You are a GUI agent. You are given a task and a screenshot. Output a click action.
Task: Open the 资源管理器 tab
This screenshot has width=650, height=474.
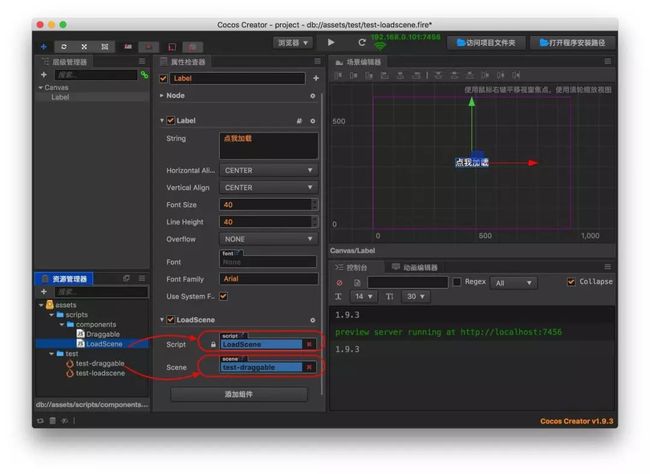click(64, 279)
